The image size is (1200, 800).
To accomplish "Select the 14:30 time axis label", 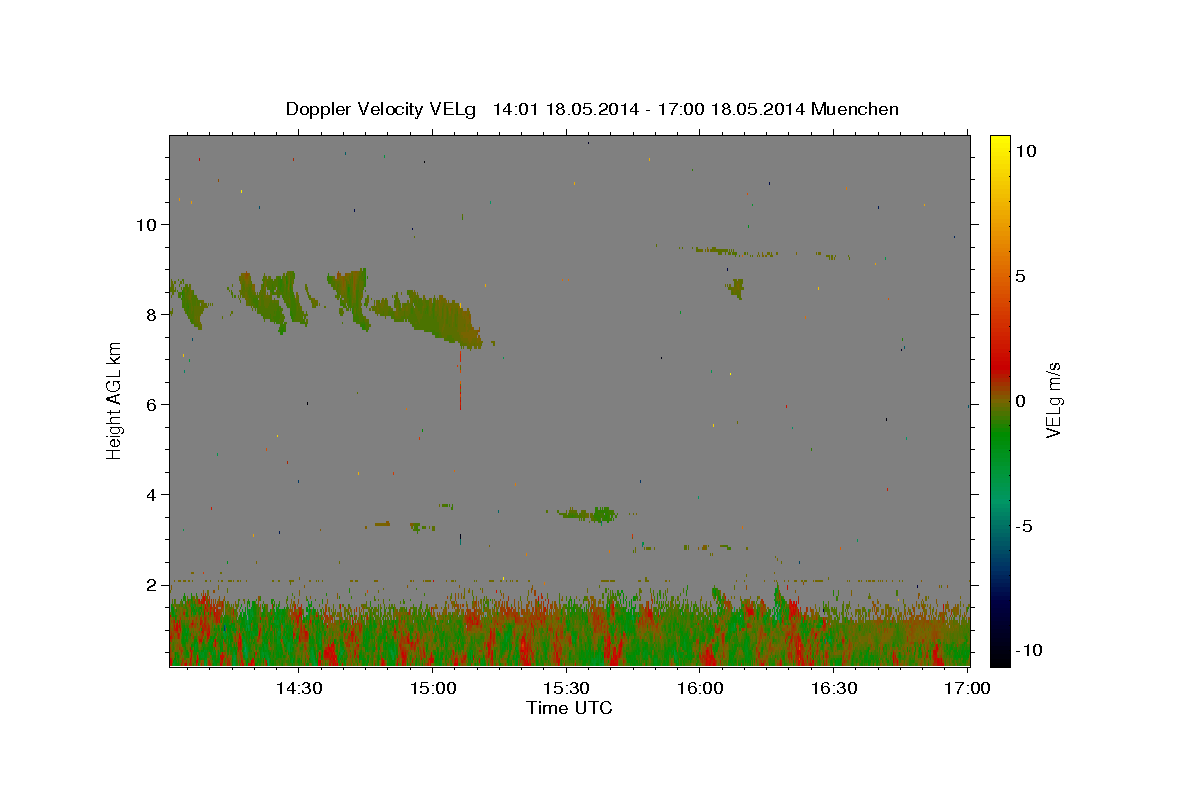I will (x=298, y=688).
